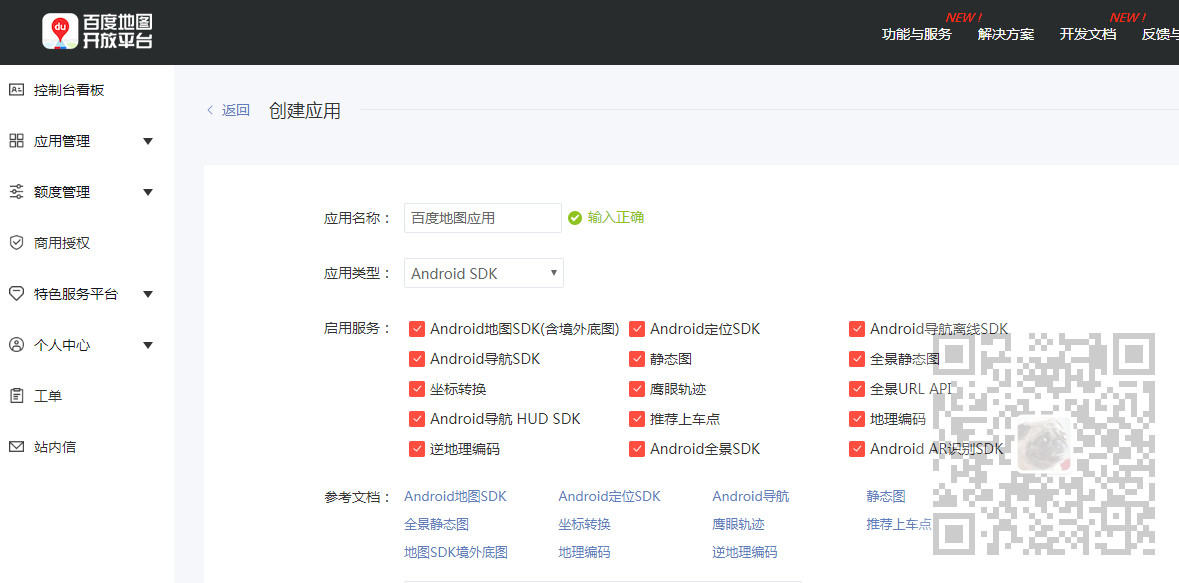Open the 额度管理 quota icon

tap(16, 191)
